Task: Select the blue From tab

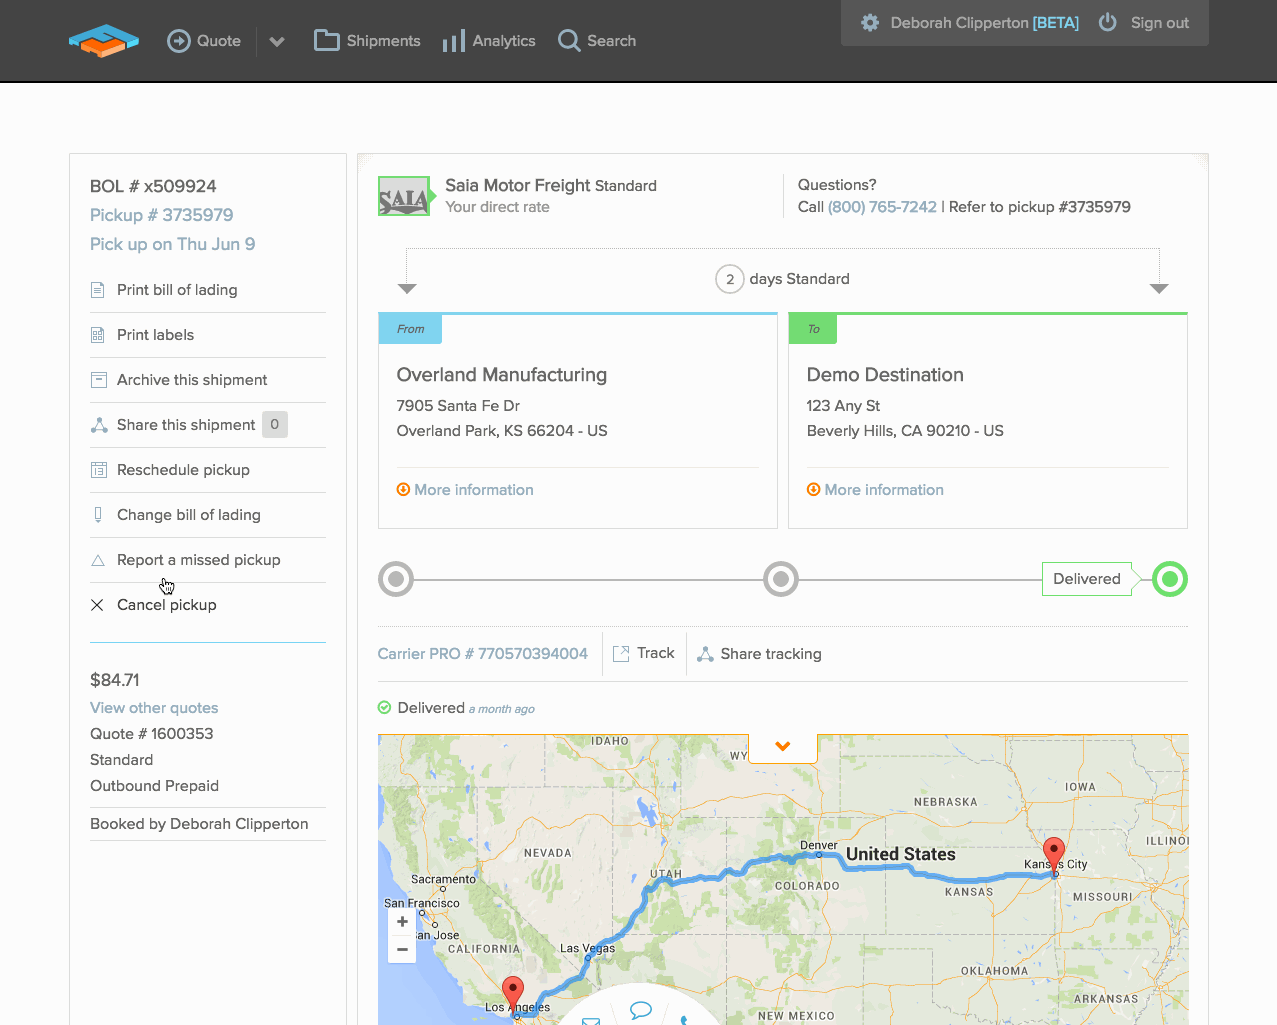Action: [x=410, y=329]
